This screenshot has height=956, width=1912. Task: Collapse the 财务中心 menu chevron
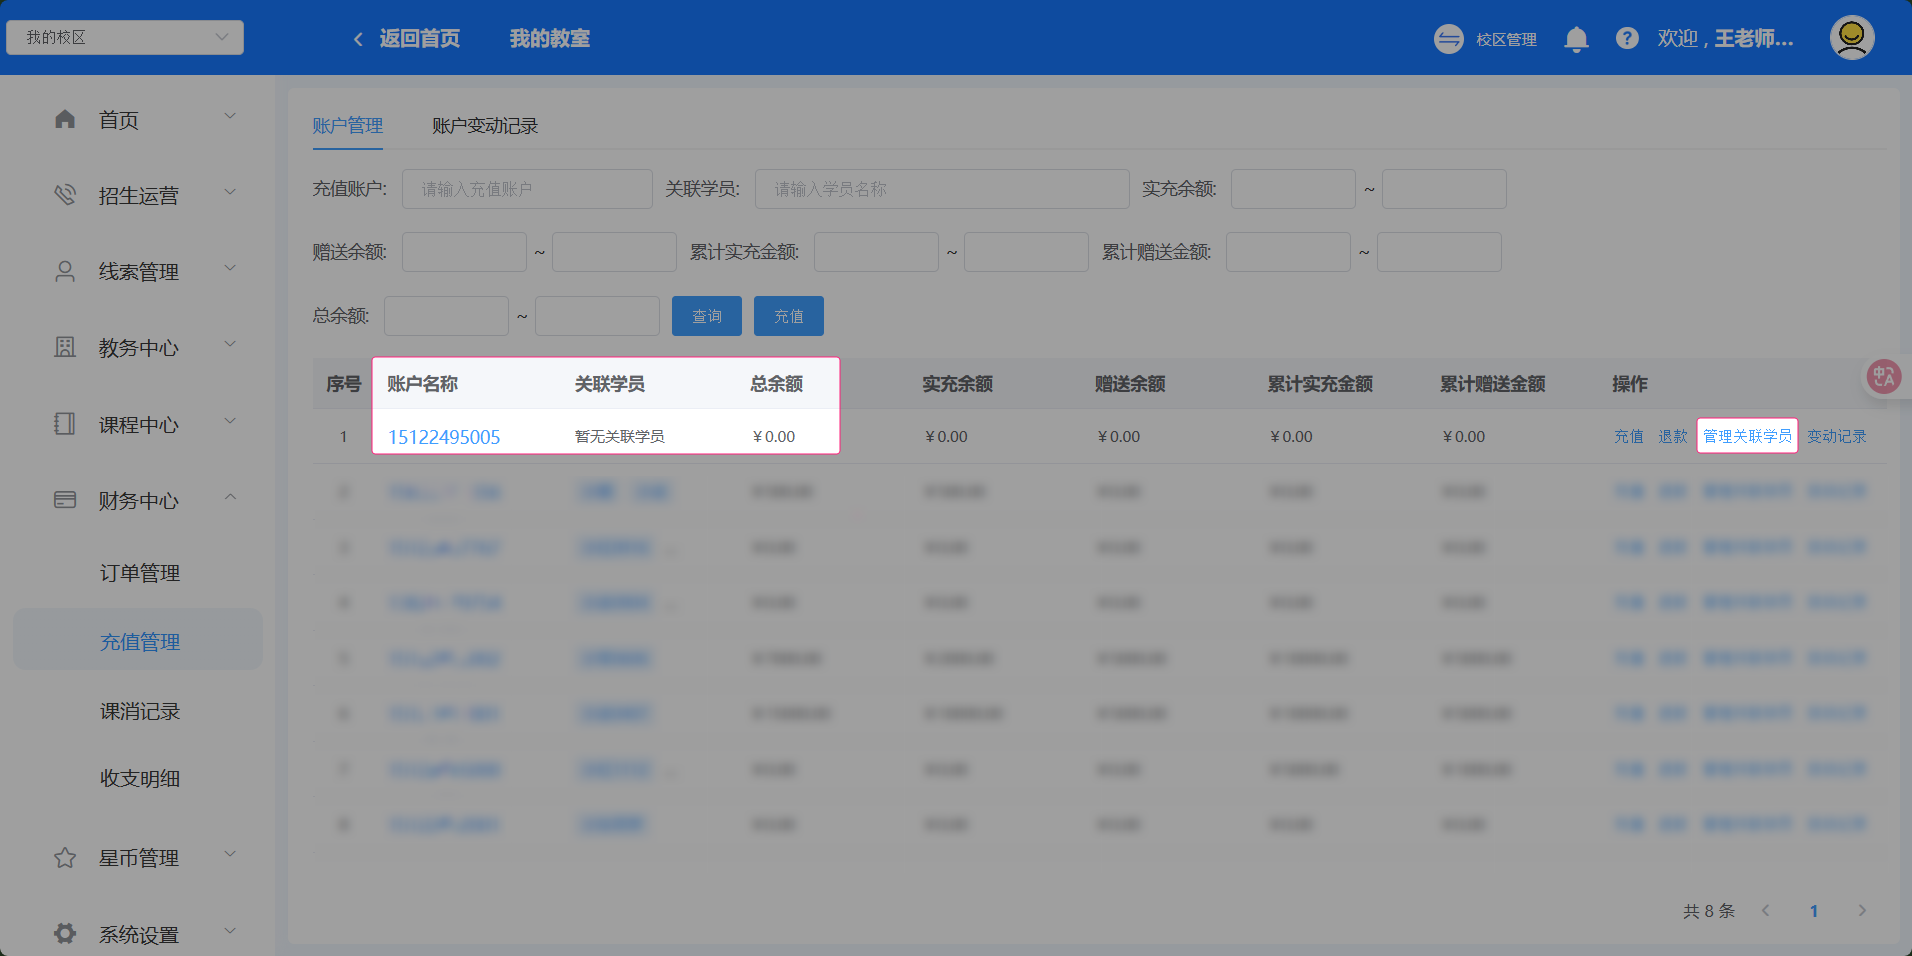[230, 497]
